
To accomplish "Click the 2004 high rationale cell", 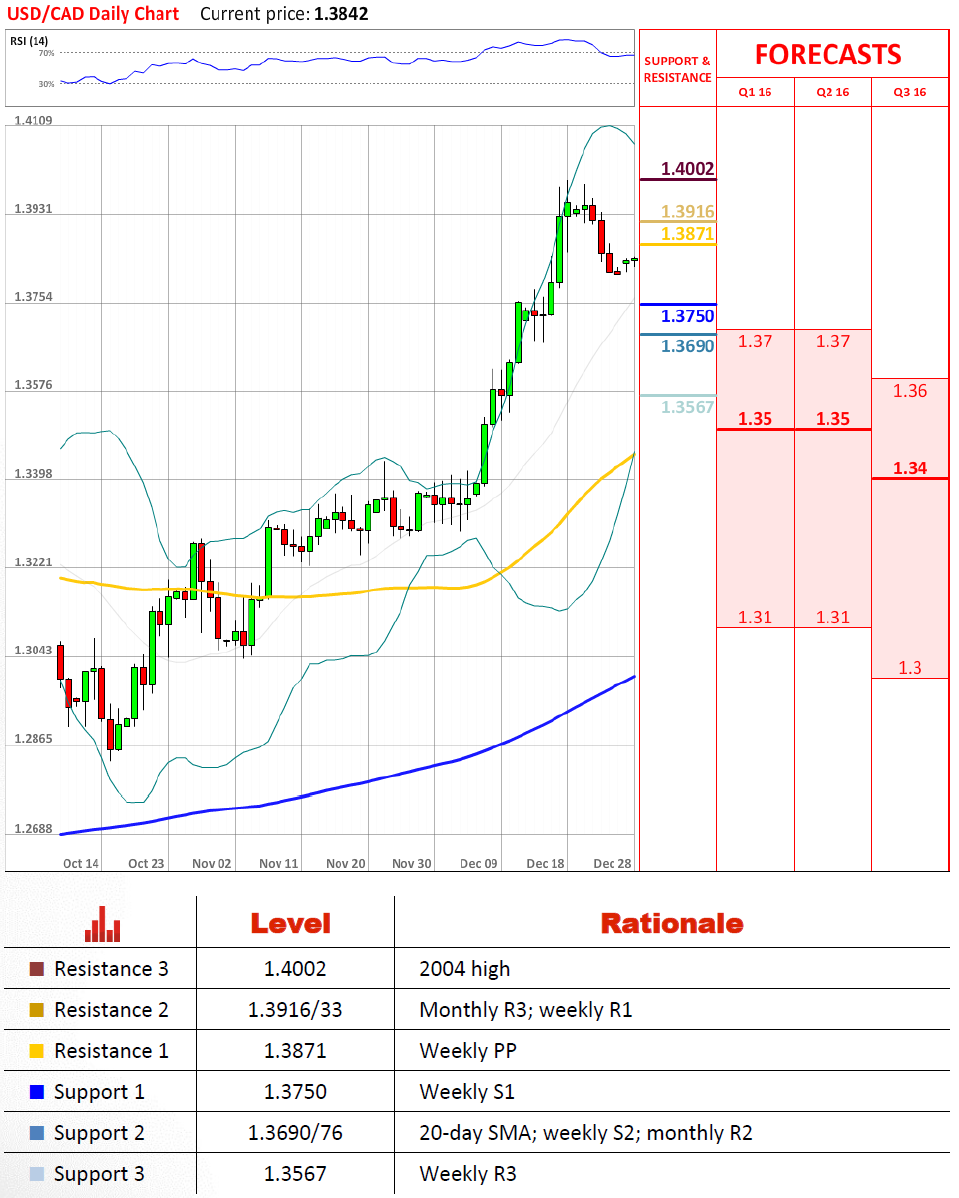I will coord(465,970).
